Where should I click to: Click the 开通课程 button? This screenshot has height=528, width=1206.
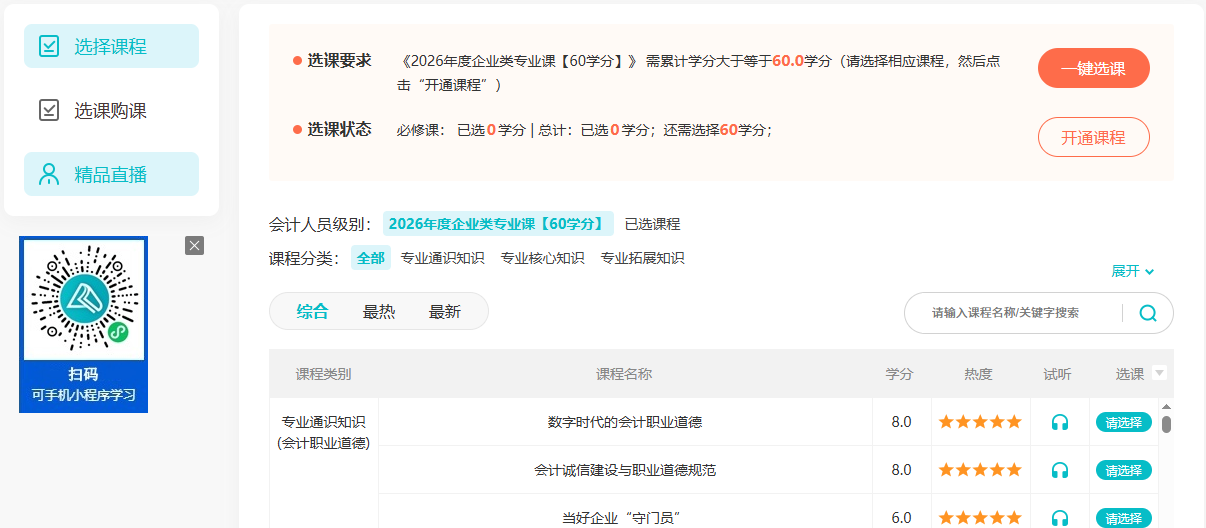(1094, 138)
